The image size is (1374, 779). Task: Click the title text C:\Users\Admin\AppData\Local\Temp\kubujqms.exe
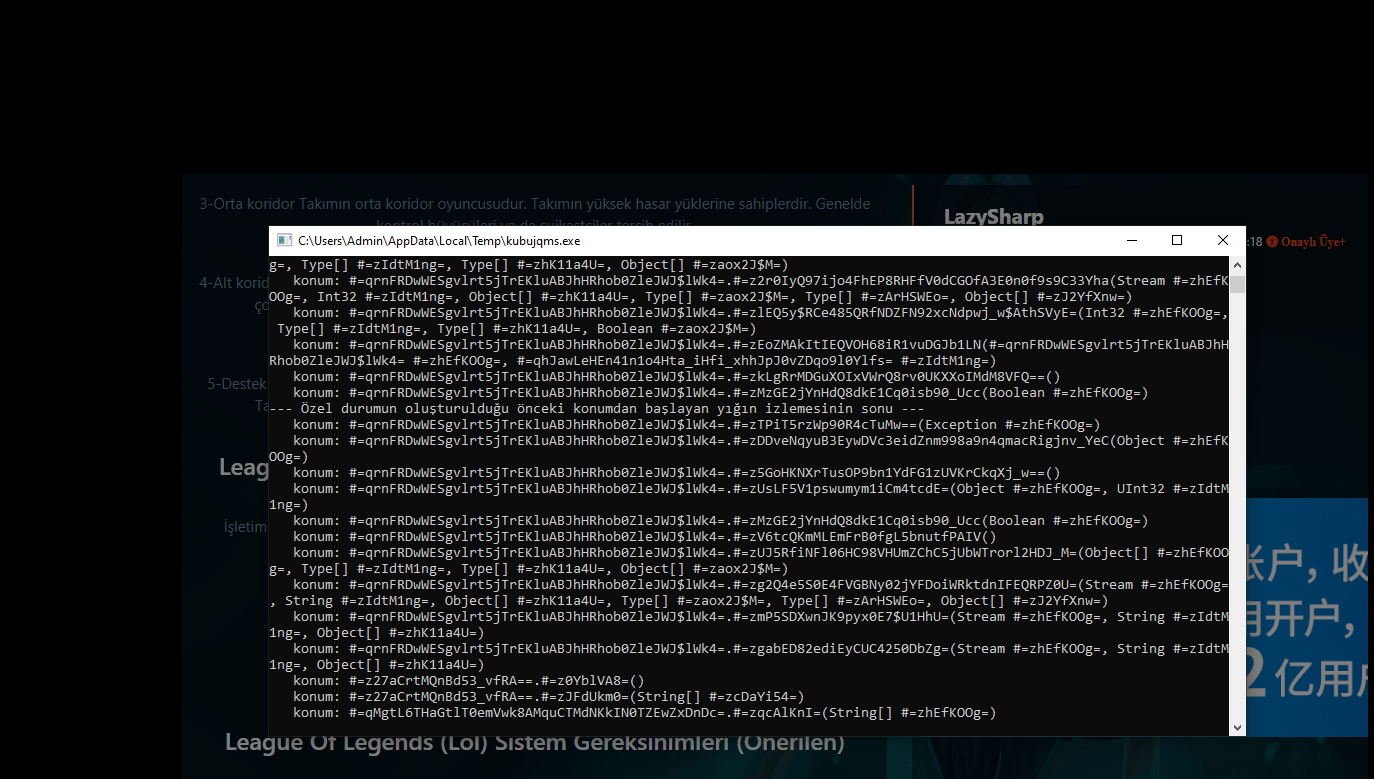click(x=439, y=241)
